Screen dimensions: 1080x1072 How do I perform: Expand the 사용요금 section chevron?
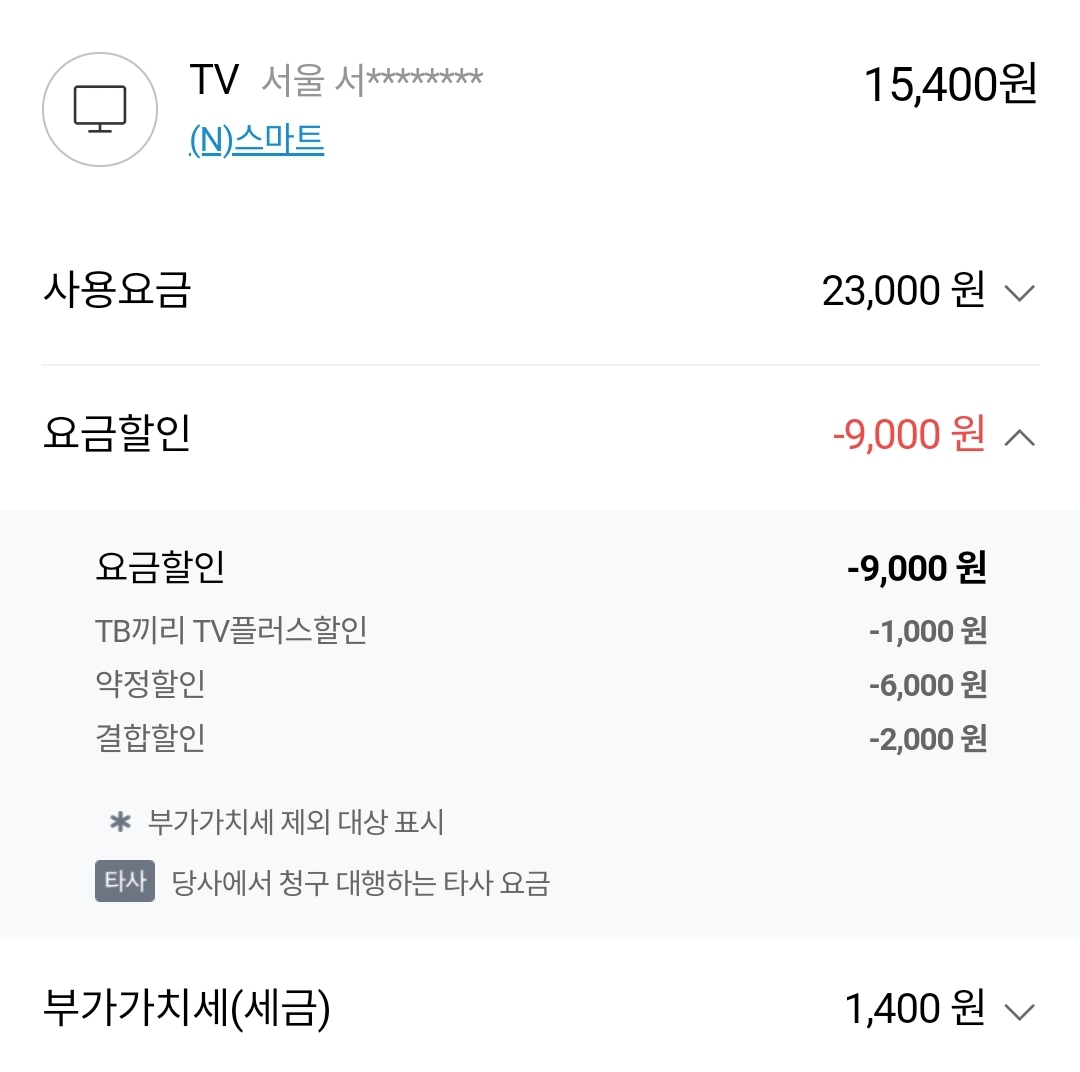(1018, 293)
